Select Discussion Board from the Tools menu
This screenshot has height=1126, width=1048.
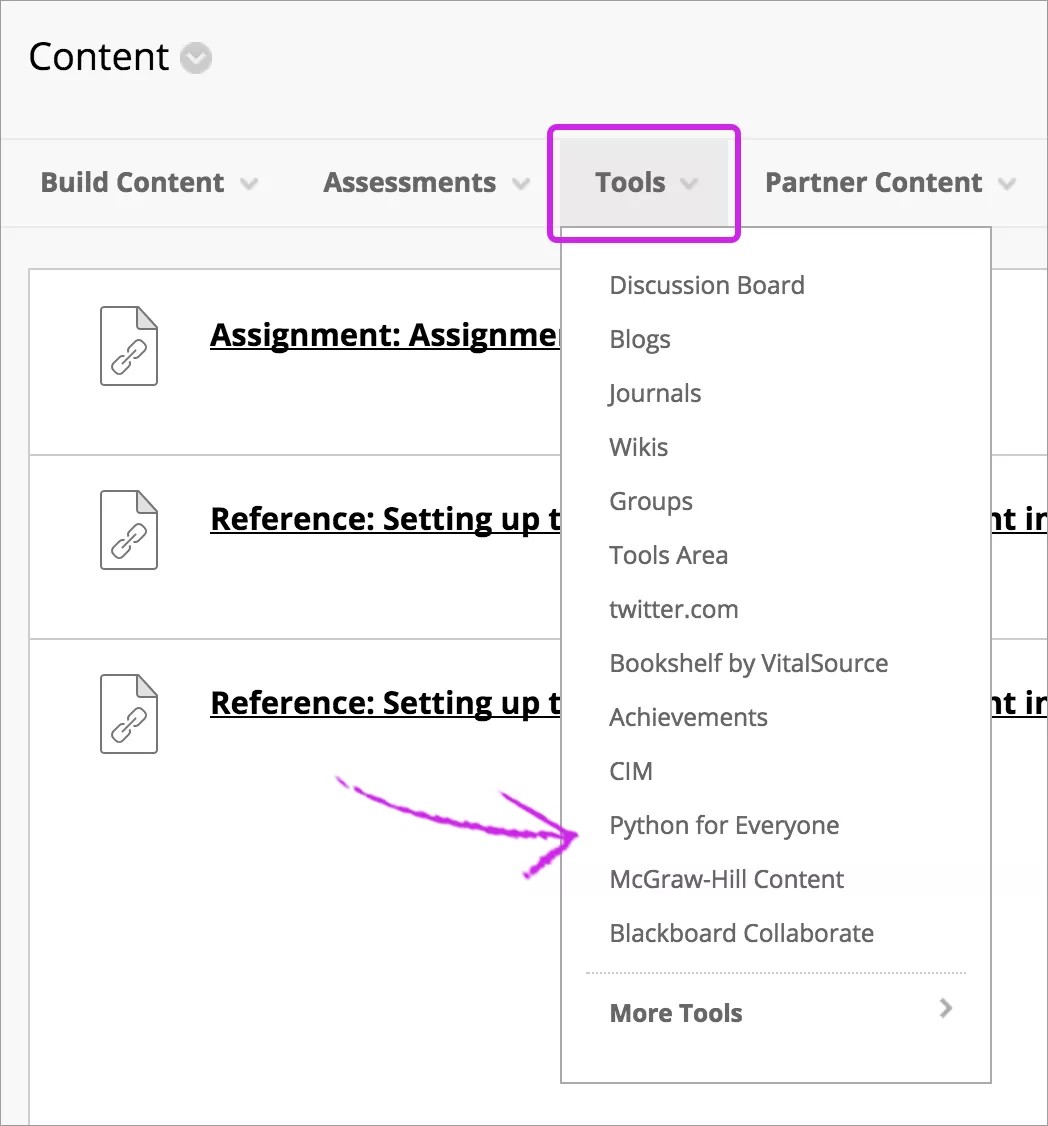707,285
